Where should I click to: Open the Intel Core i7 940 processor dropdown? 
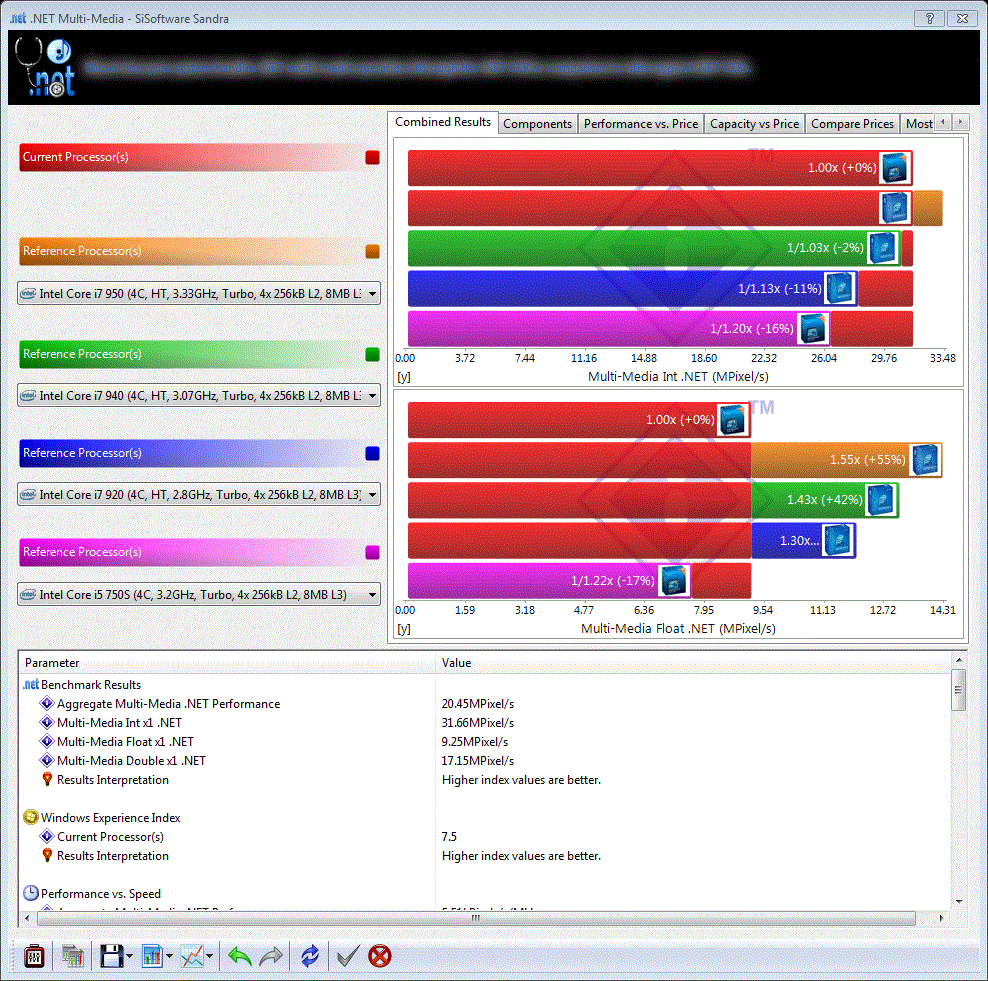click(199, 396)
